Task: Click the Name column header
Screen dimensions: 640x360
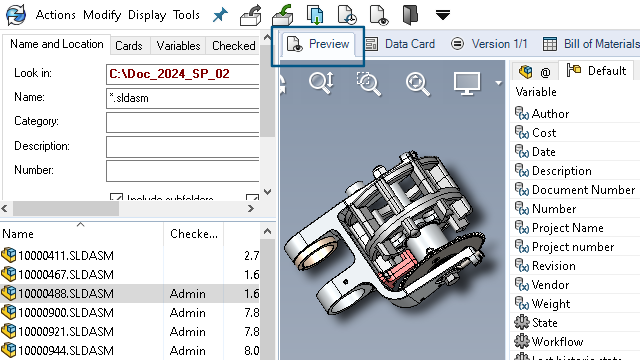Action: (x=18, y=234)
